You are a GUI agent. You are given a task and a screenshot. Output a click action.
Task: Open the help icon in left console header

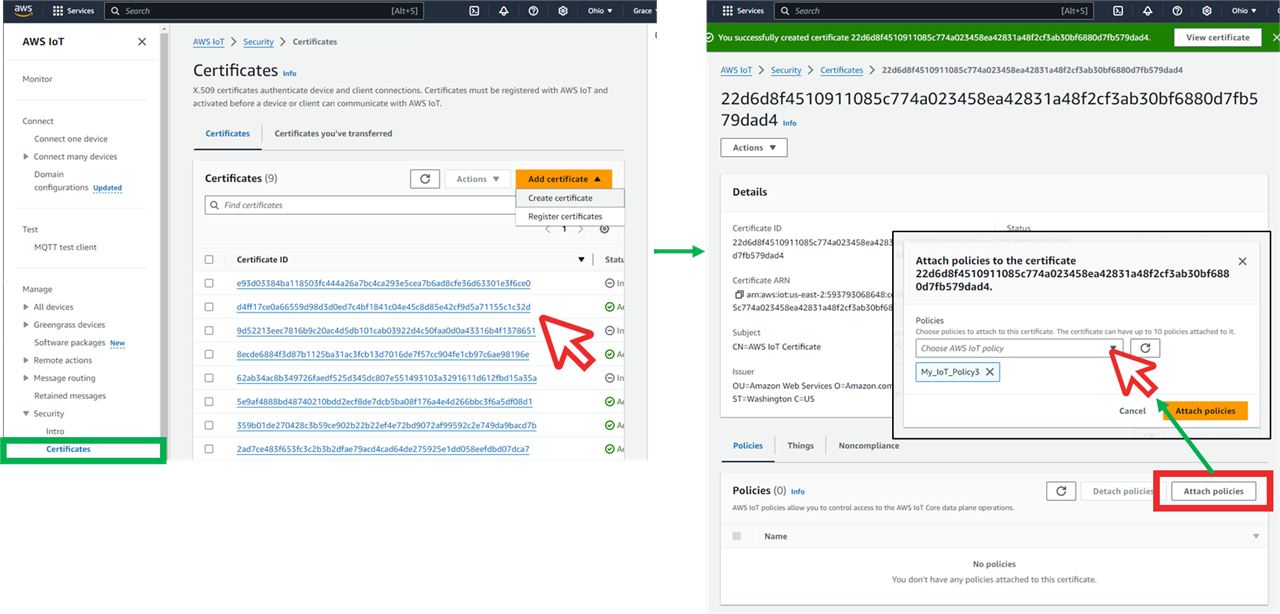click(533, 11)
